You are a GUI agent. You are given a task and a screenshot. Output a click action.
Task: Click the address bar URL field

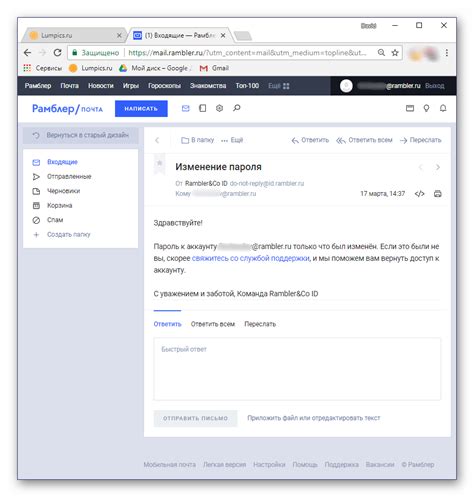[x=247, y=53]
